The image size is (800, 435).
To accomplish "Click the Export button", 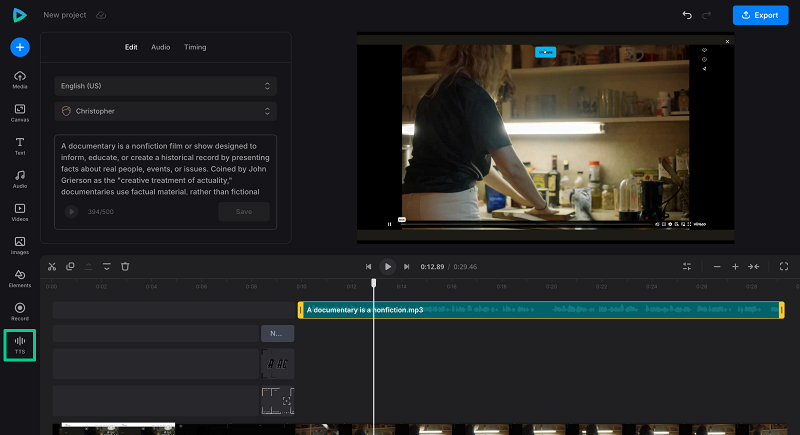I will click(759, 16).
